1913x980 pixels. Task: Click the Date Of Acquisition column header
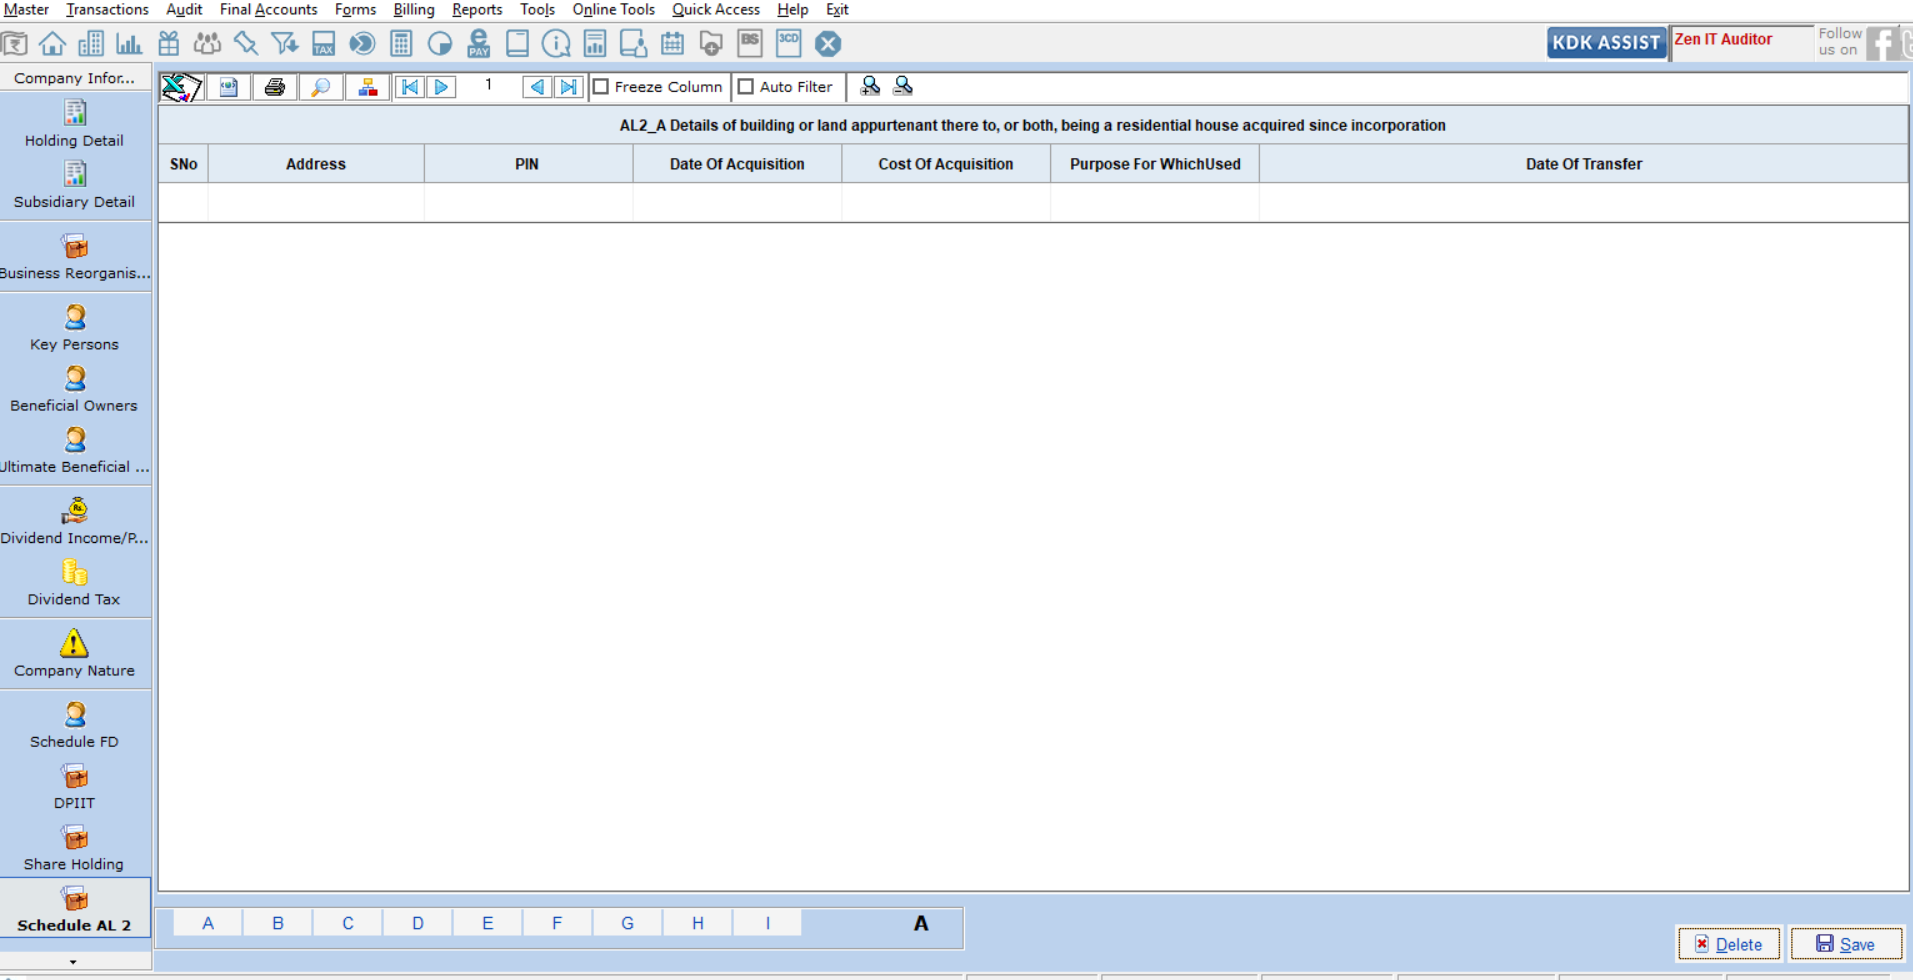[x=737, y=164]
